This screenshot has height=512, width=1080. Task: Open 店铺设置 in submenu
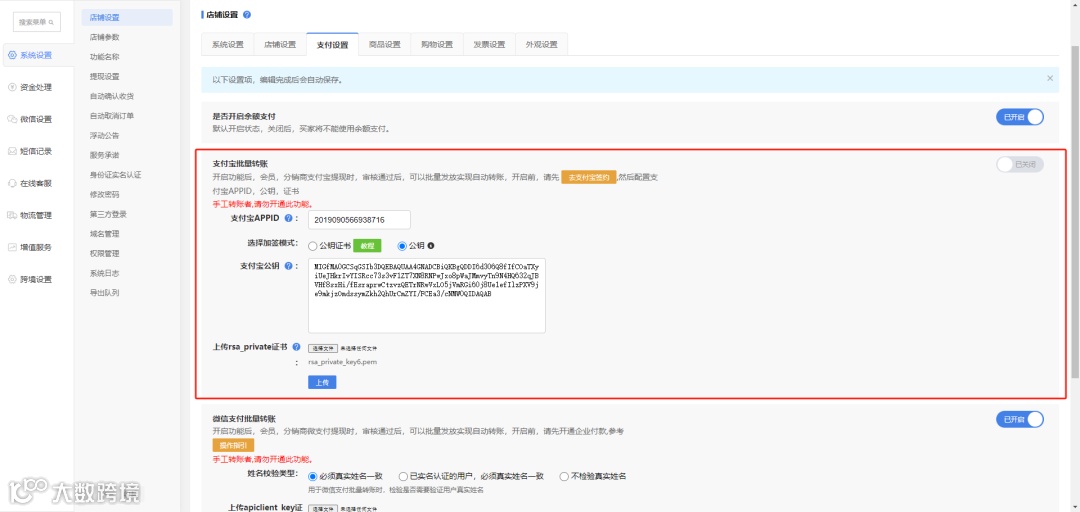tap(127, 17)
